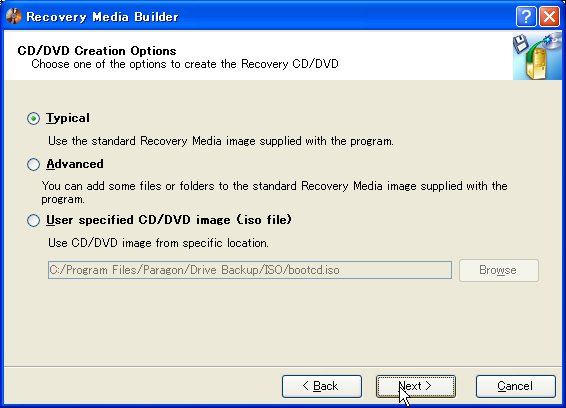
Task: Close the Recovery Media Builder window
Action: 549,17
